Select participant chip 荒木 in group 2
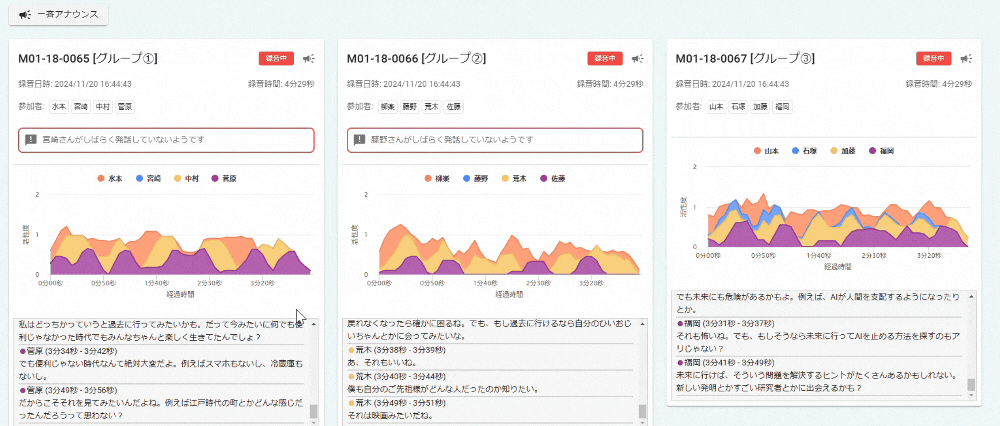 432,106
